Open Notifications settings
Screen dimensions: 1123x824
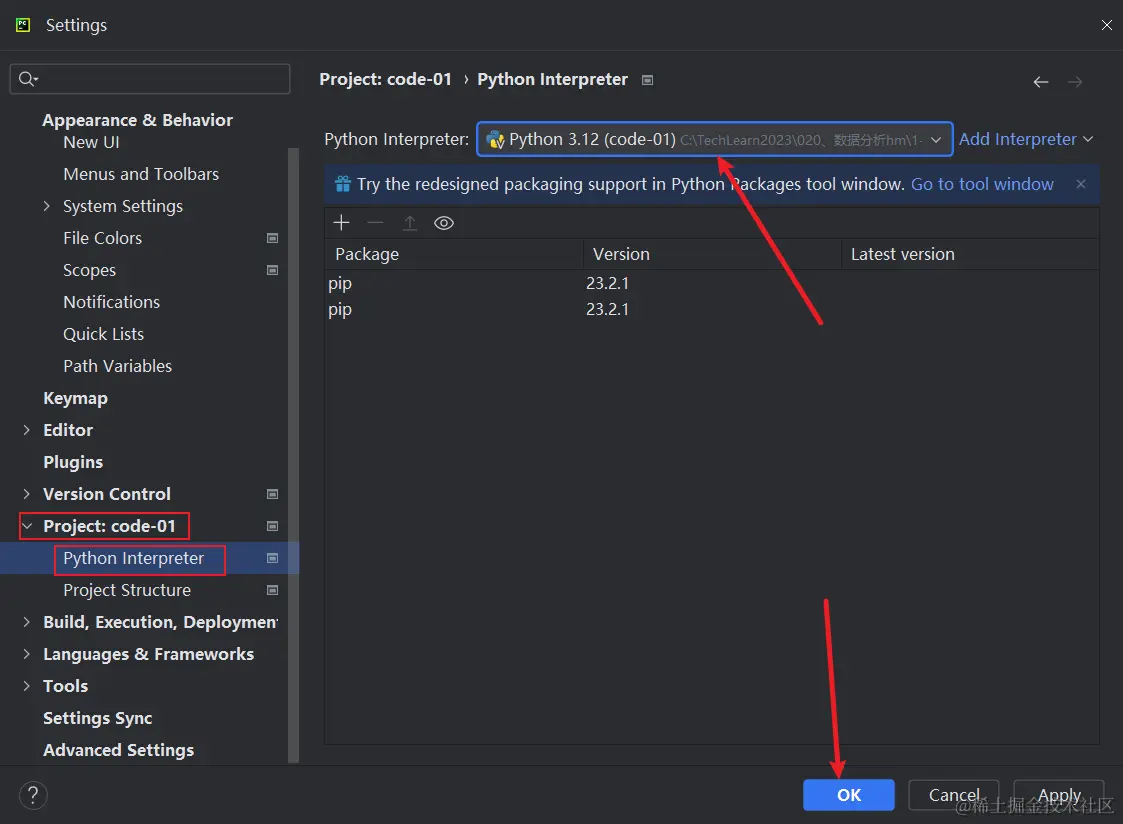pyautogui.click(x=112, y=302)
